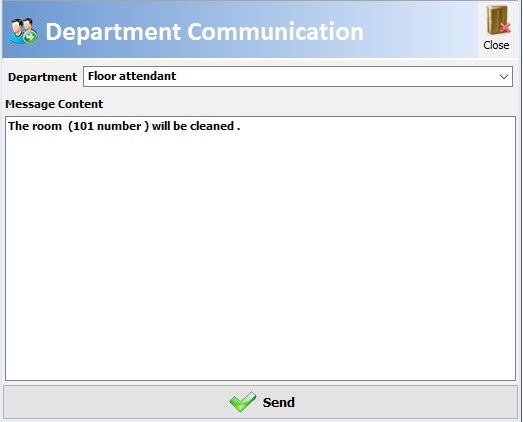523x422 pixels.
Task: Click the Department Communication users icon
Action: pos(23,31)
